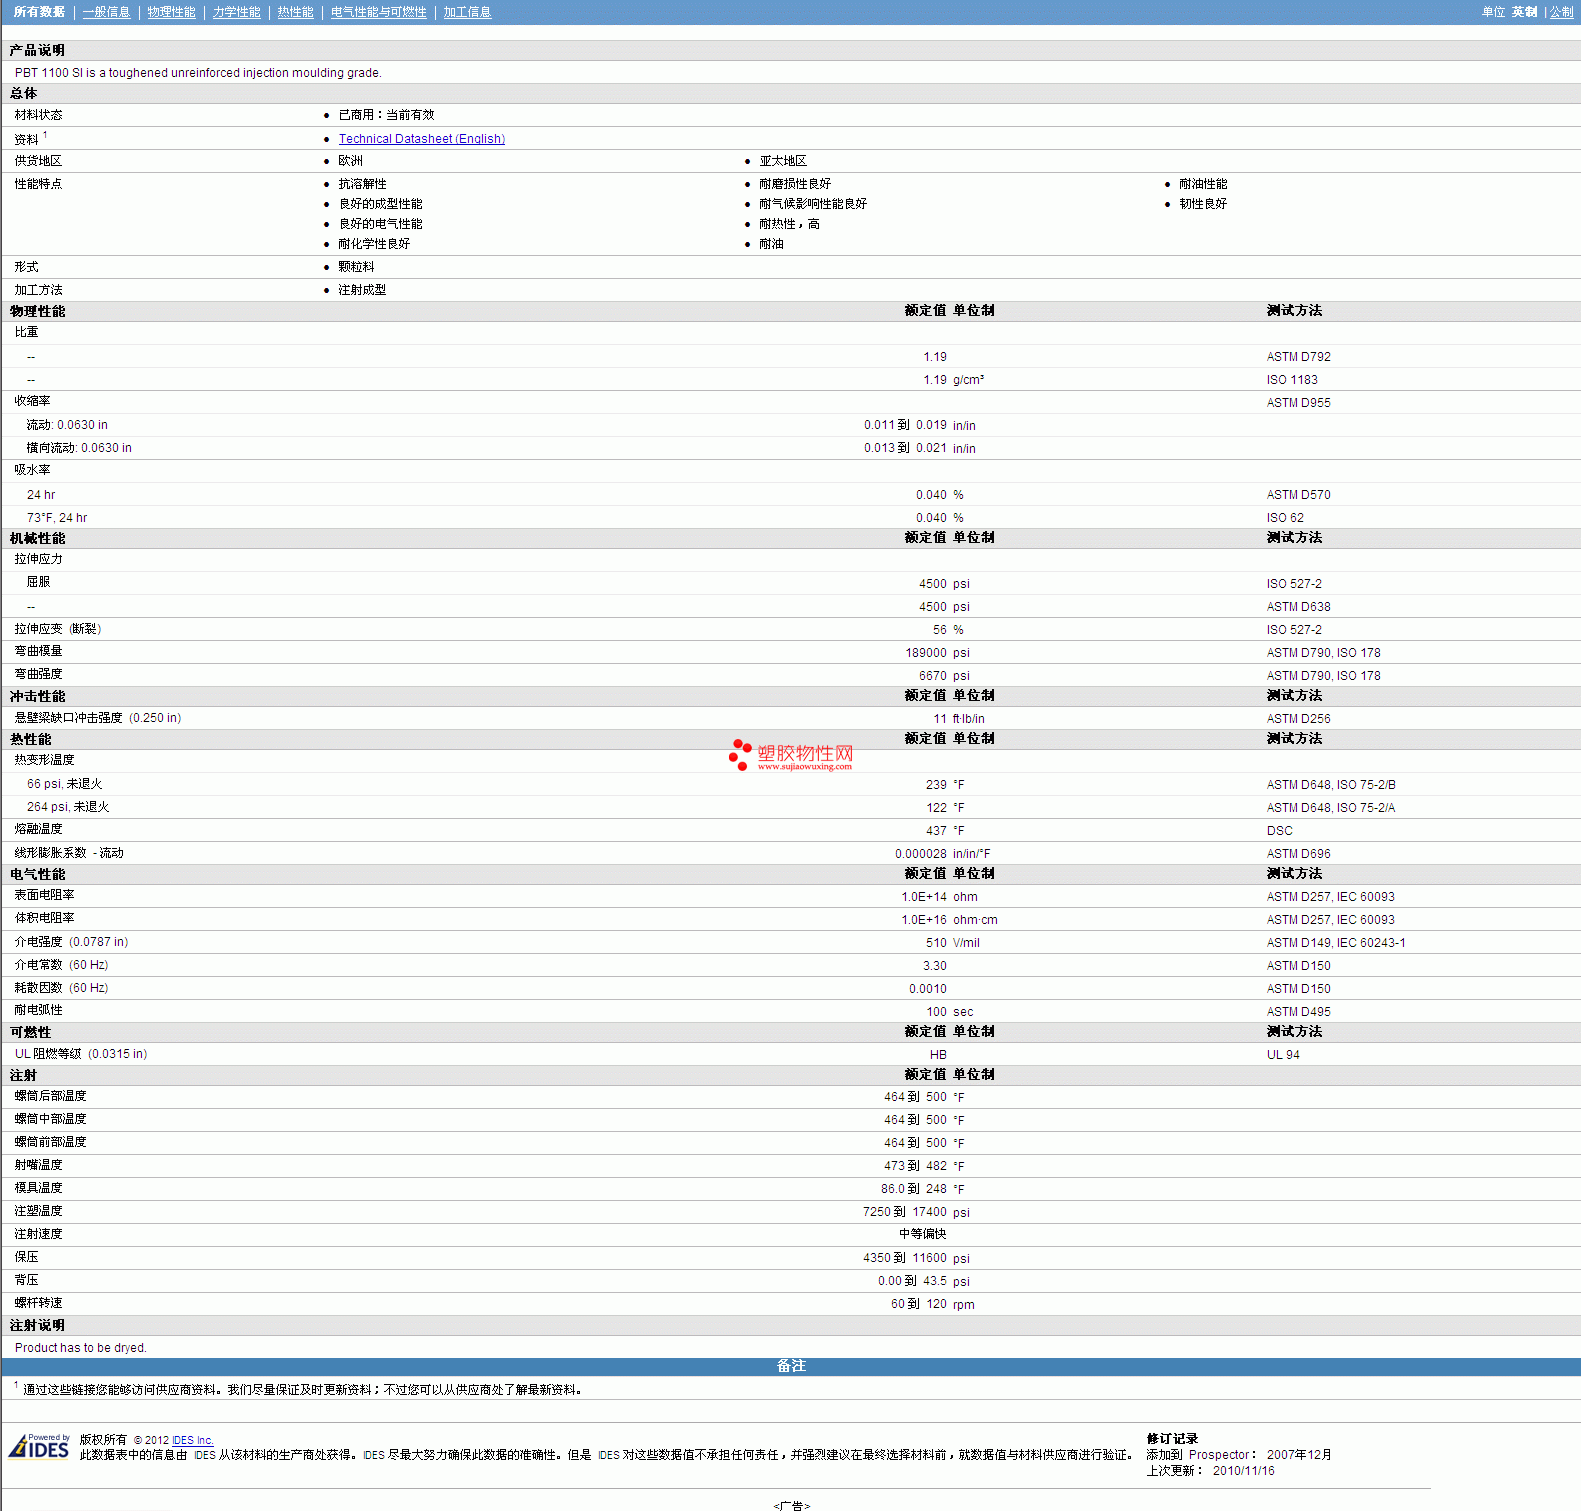Click the IDES Inc. copyright link

pos(193,1440)
